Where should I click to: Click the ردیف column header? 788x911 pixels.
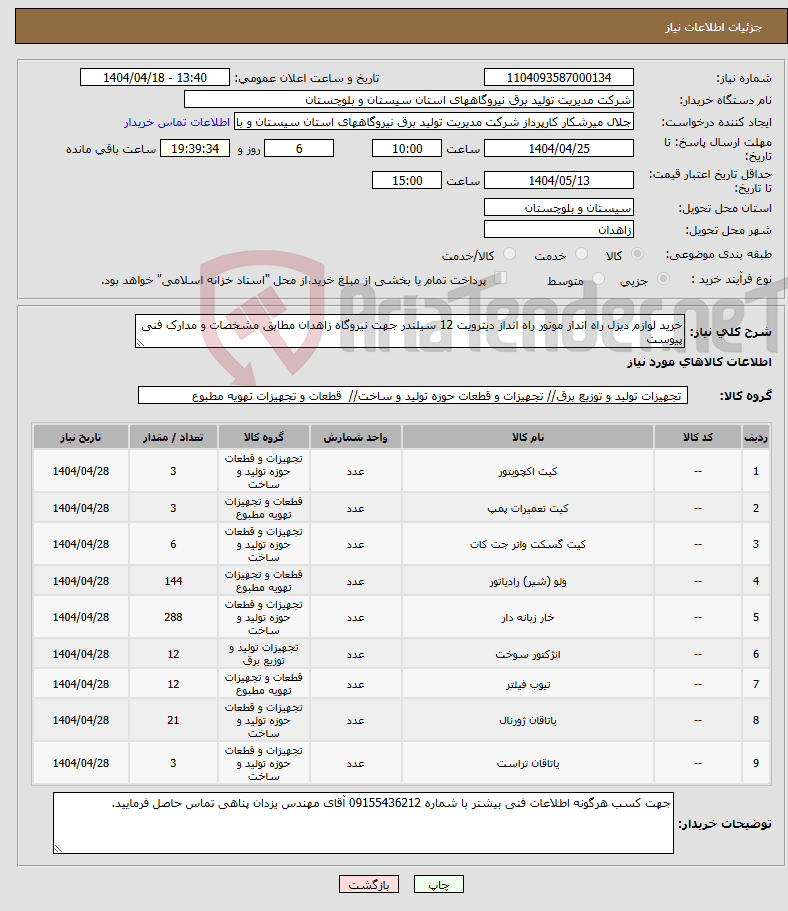tap(755, 437)
